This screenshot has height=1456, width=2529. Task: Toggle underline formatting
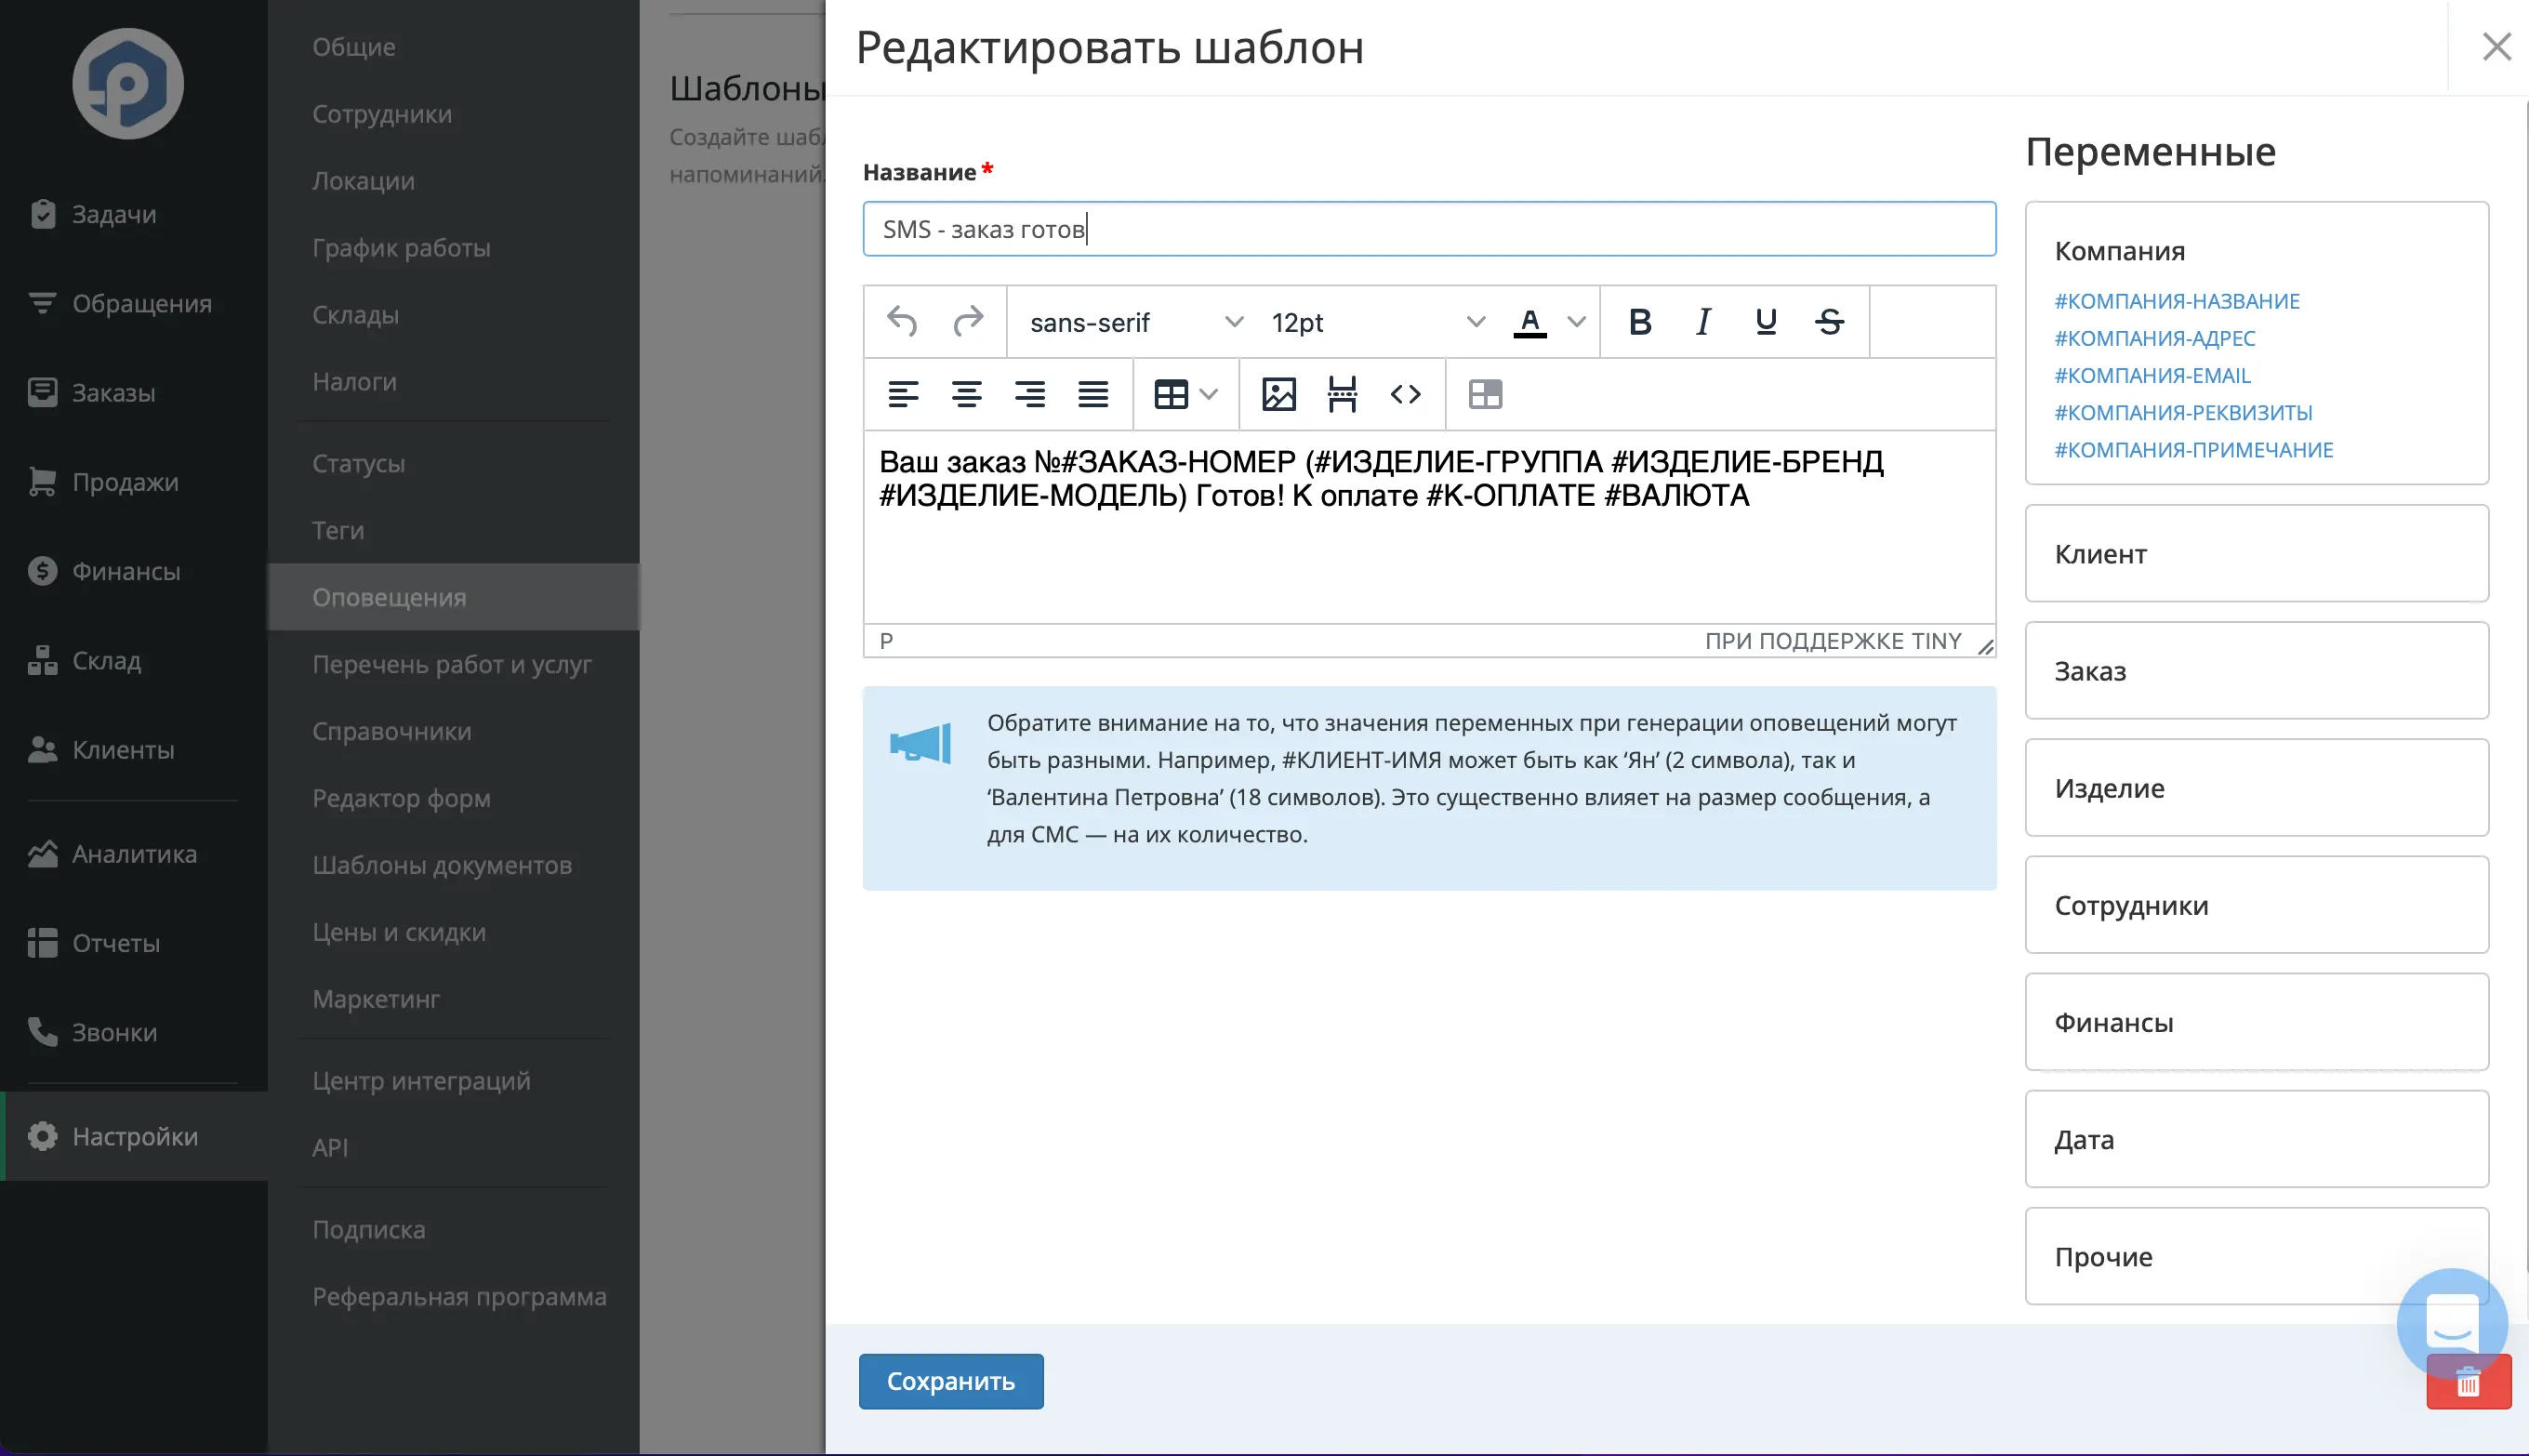point(1766,322)
